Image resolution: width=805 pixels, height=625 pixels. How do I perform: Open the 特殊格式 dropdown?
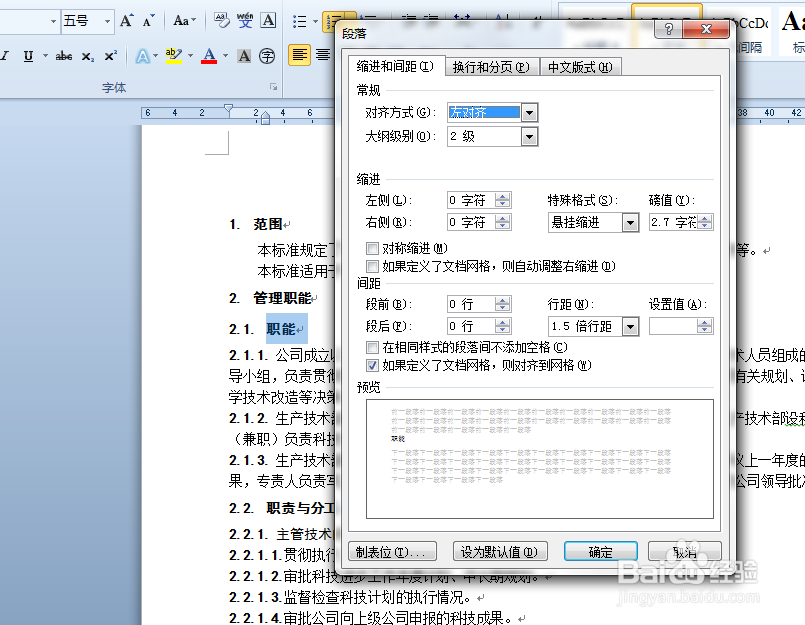pos(630,223)
